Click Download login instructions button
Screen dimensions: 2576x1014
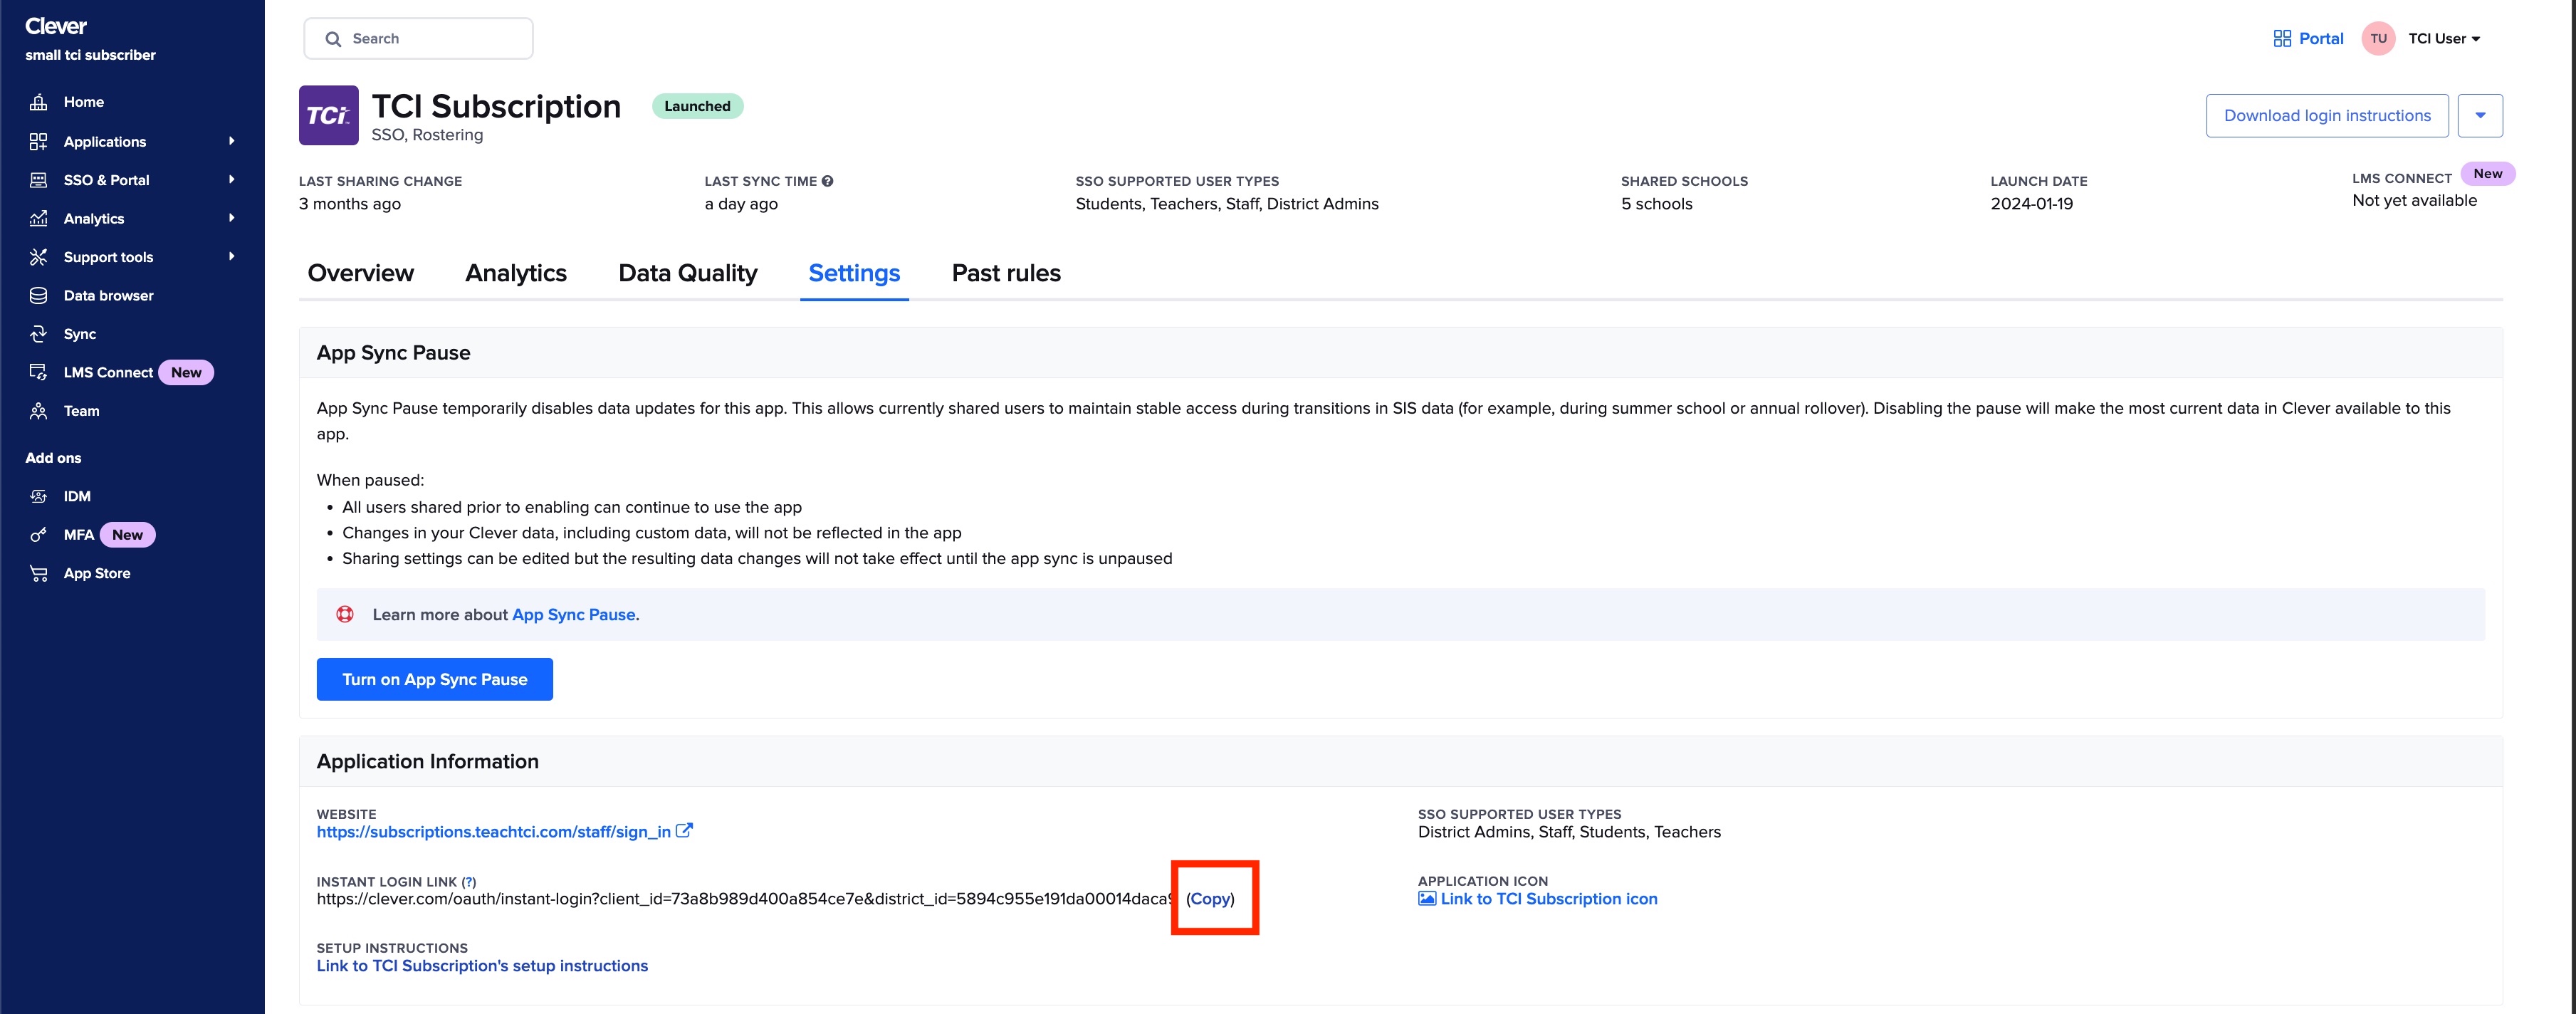point(2327,115)
